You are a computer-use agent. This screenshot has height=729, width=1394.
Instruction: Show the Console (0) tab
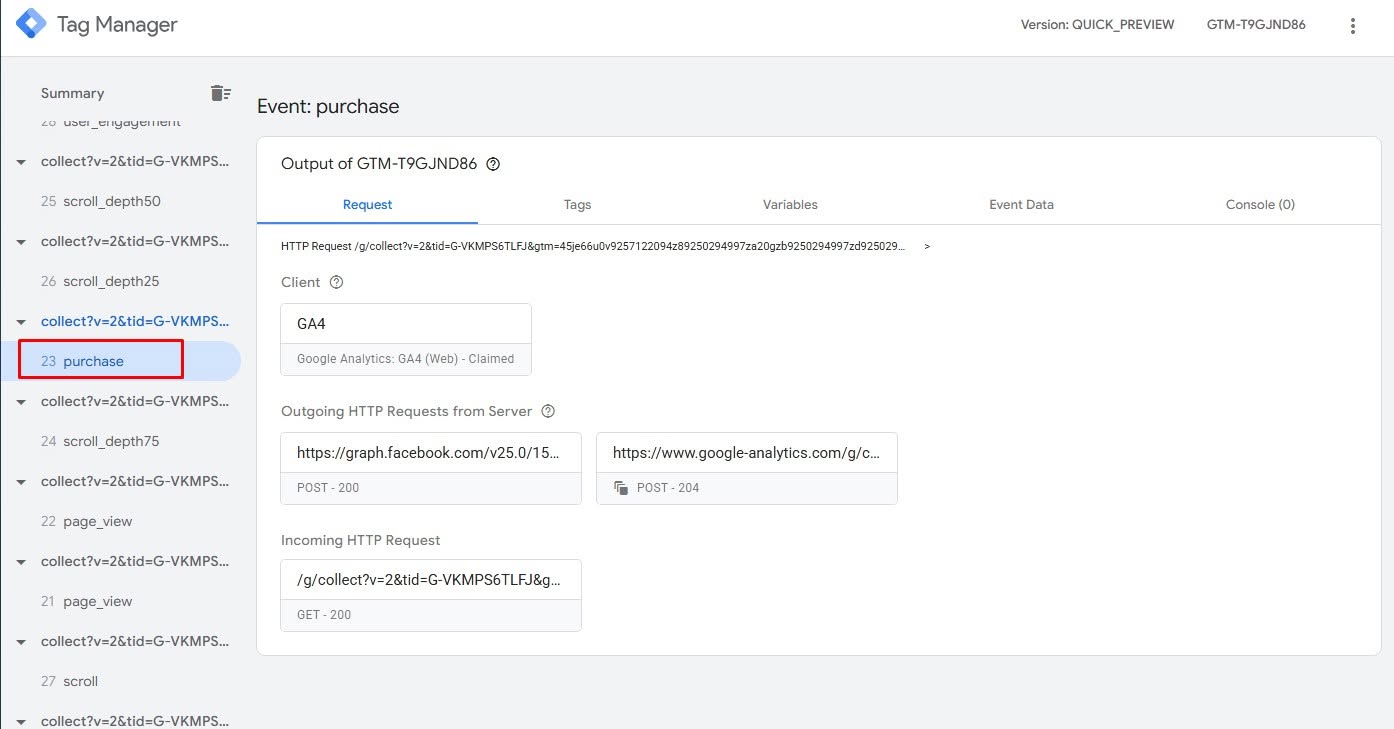coord(1260,204)
